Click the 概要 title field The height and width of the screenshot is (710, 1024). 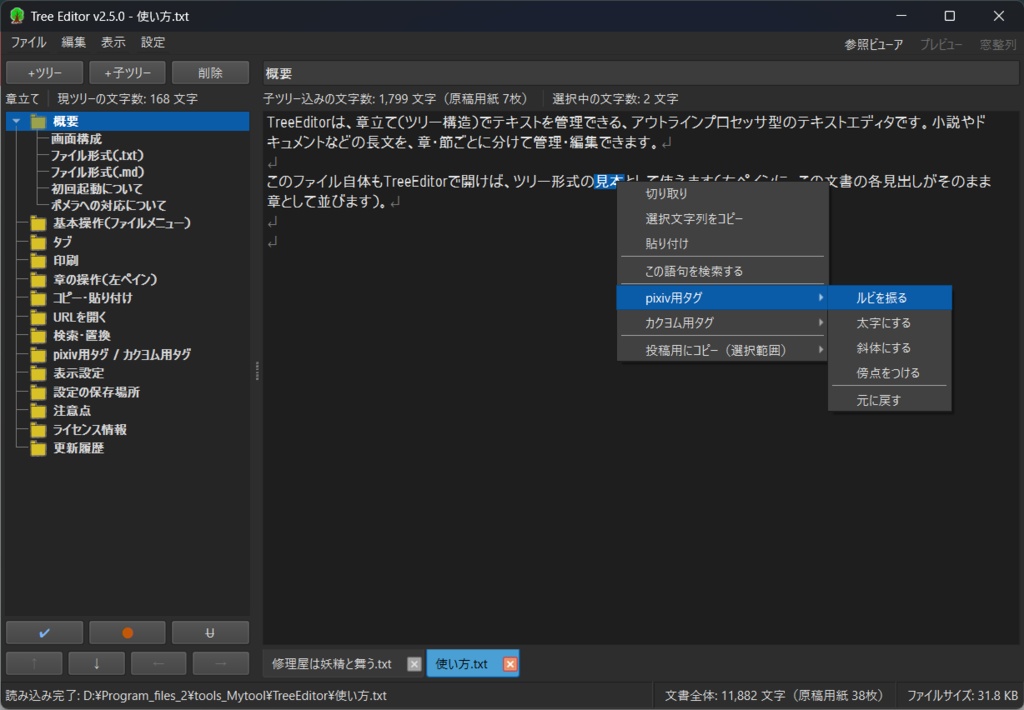click(640, 73)
